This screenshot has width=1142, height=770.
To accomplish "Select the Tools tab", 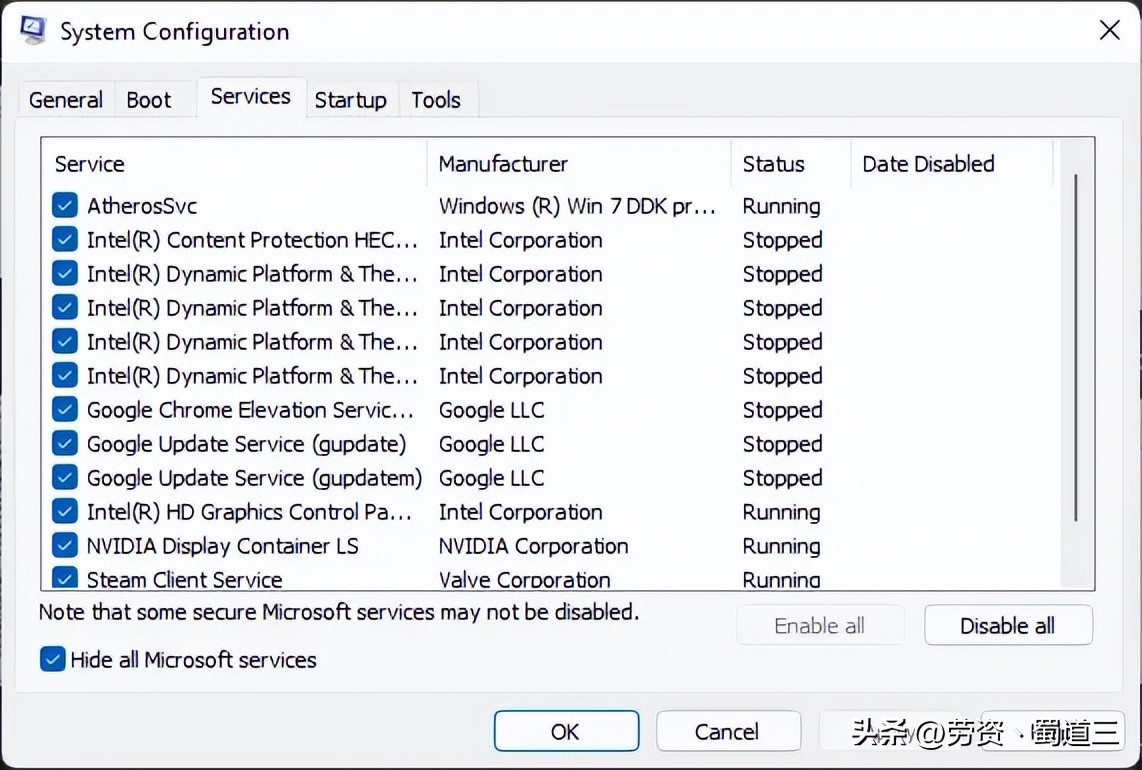I will point(436,100).
